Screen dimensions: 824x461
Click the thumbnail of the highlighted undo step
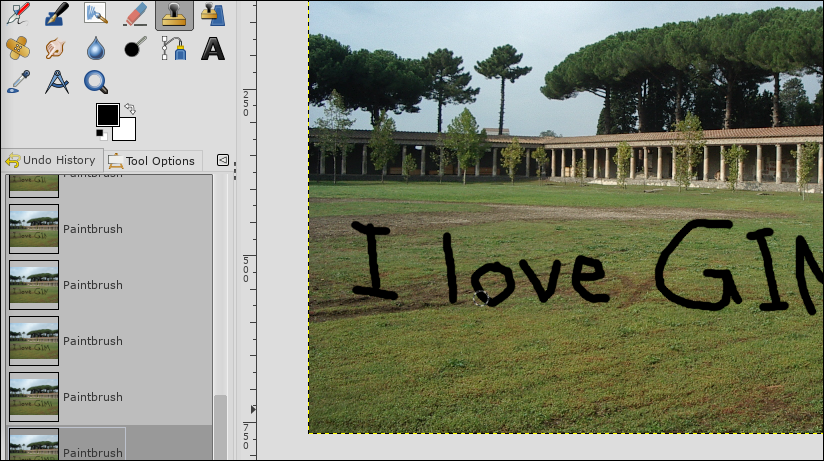tap(34, 445)
